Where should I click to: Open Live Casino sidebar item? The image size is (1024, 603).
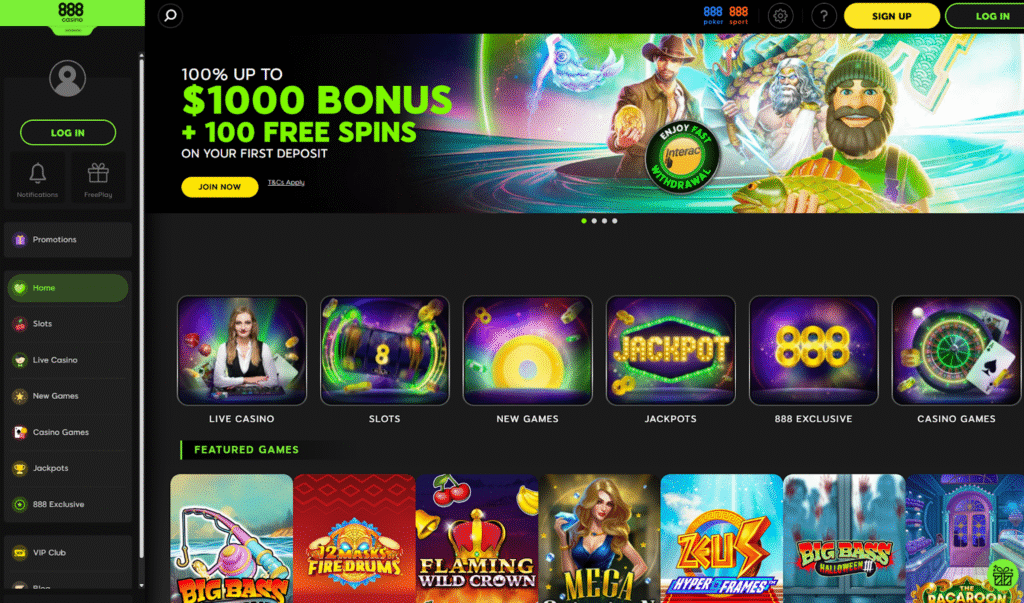pos(68,360)
